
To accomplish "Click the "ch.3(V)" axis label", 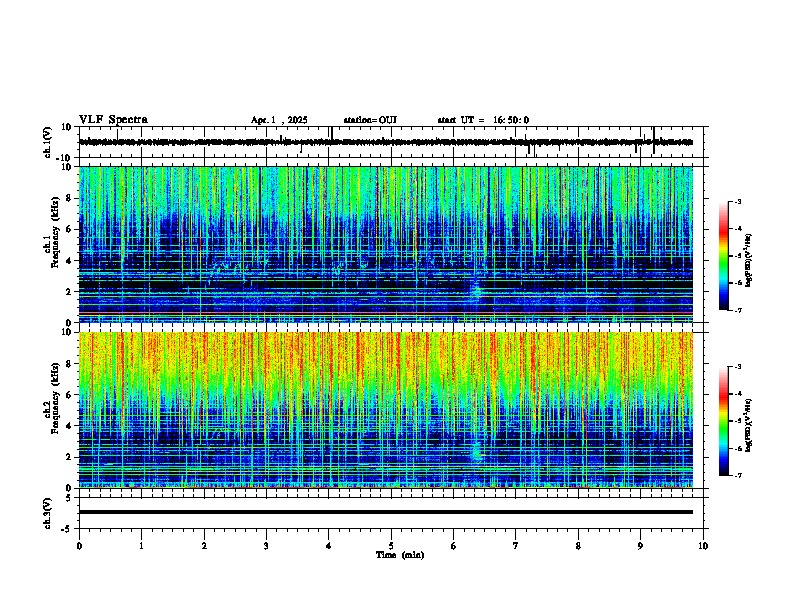I will [x=48, y=513].
